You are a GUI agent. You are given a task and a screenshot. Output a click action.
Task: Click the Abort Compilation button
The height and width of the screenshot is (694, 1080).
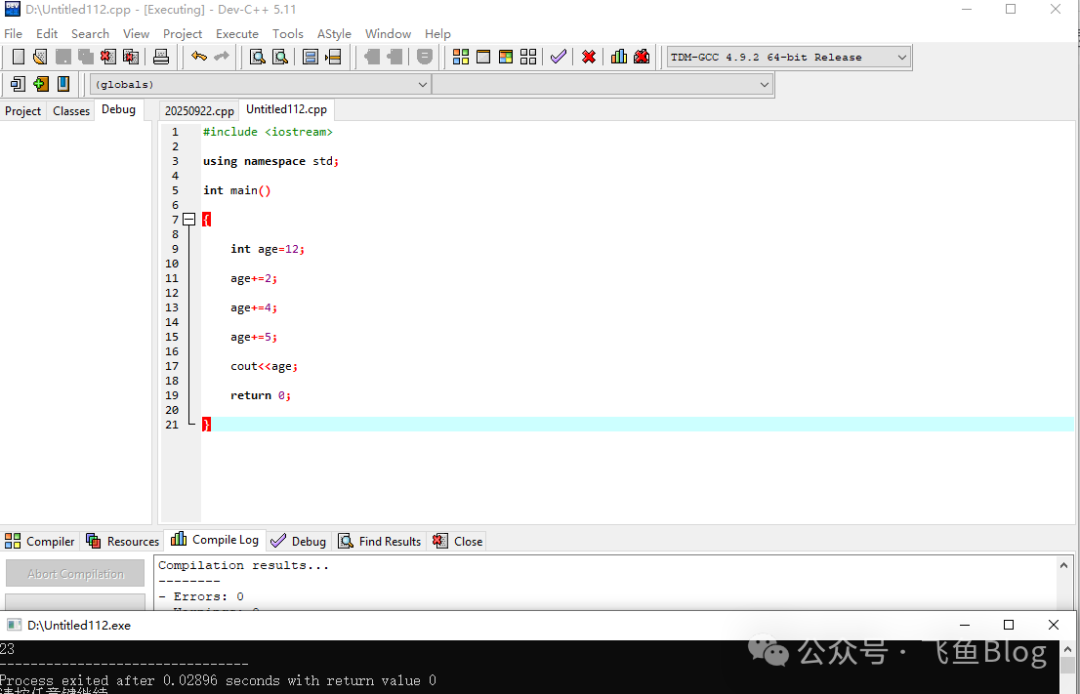[76, 574]
